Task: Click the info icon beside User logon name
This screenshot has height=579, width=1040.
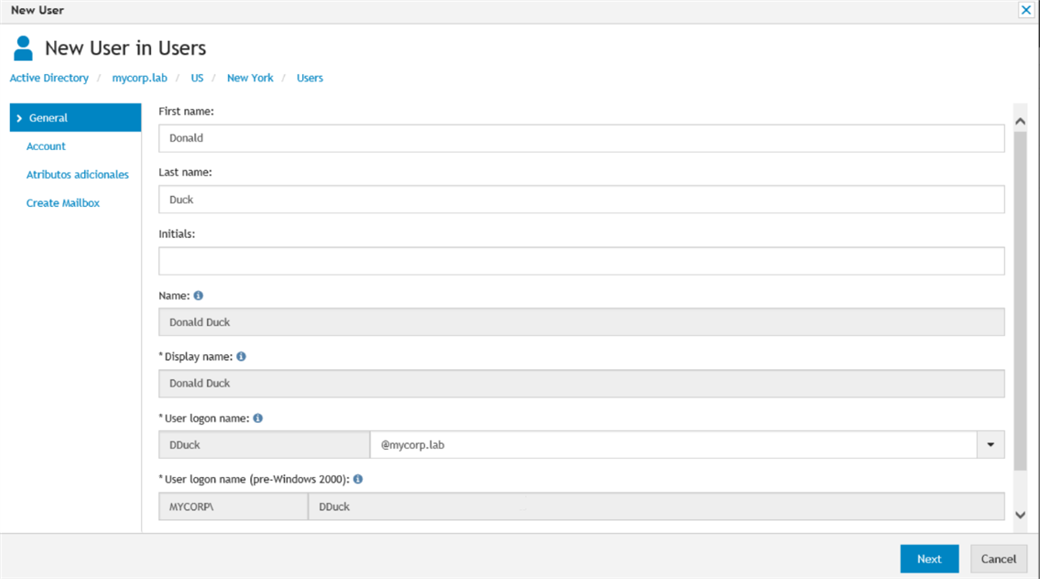Action: click(258, 418)
